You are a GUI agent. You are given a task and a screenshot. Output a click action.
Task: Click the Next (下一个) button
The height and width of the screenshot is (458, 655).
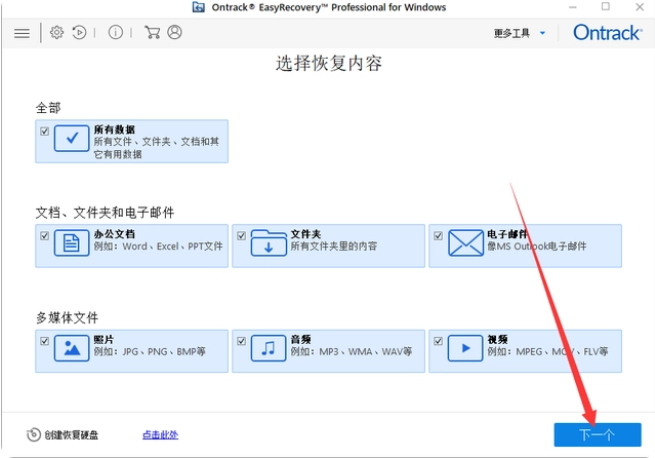tap(597, 434)
